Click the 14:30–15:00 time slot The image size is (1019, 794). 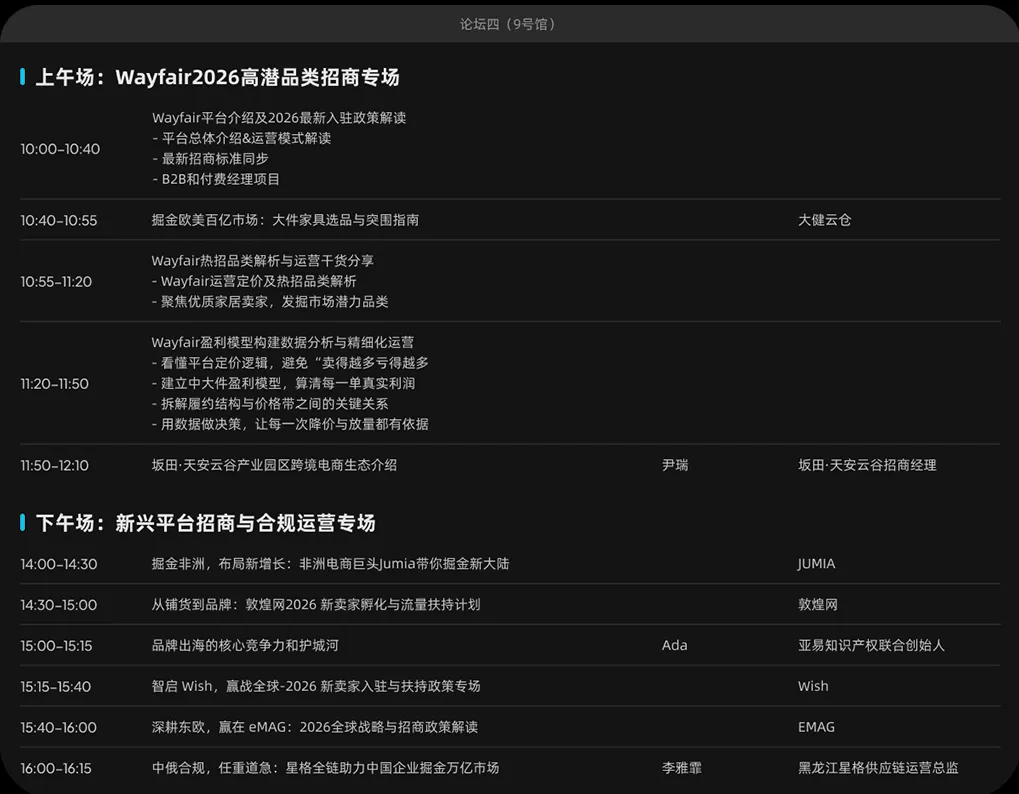(58, 605)
